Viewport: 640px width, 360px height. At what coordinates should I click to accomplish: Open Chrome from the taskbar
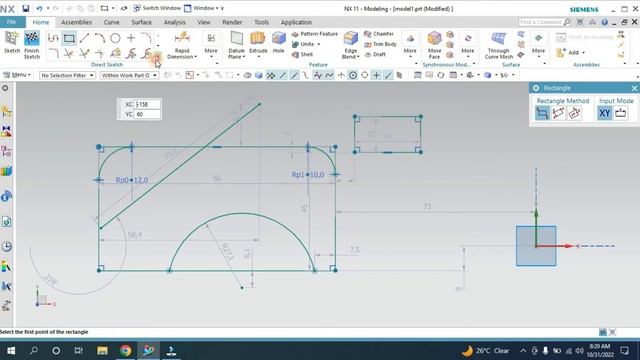point(125,351)
